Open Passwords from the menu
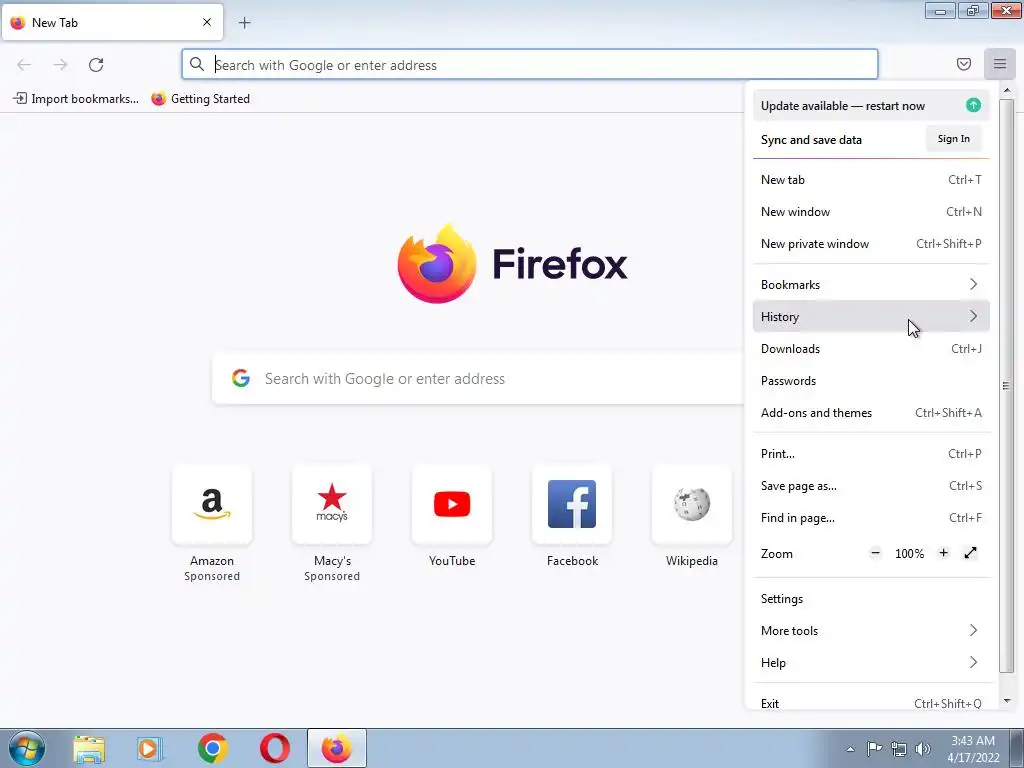Viewport: 1024px width, 768px height. pos(871,380)
